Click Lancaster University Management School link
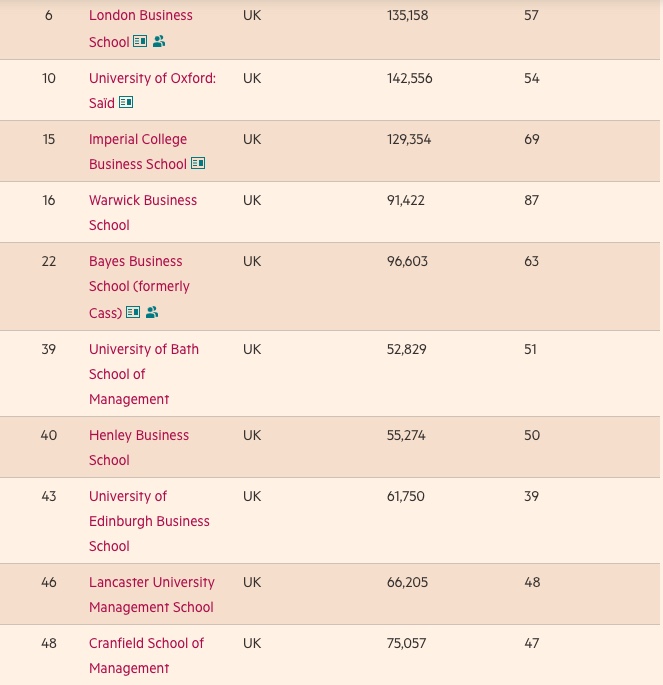Screen dimensions: 663x685 (x=152, y=594)
